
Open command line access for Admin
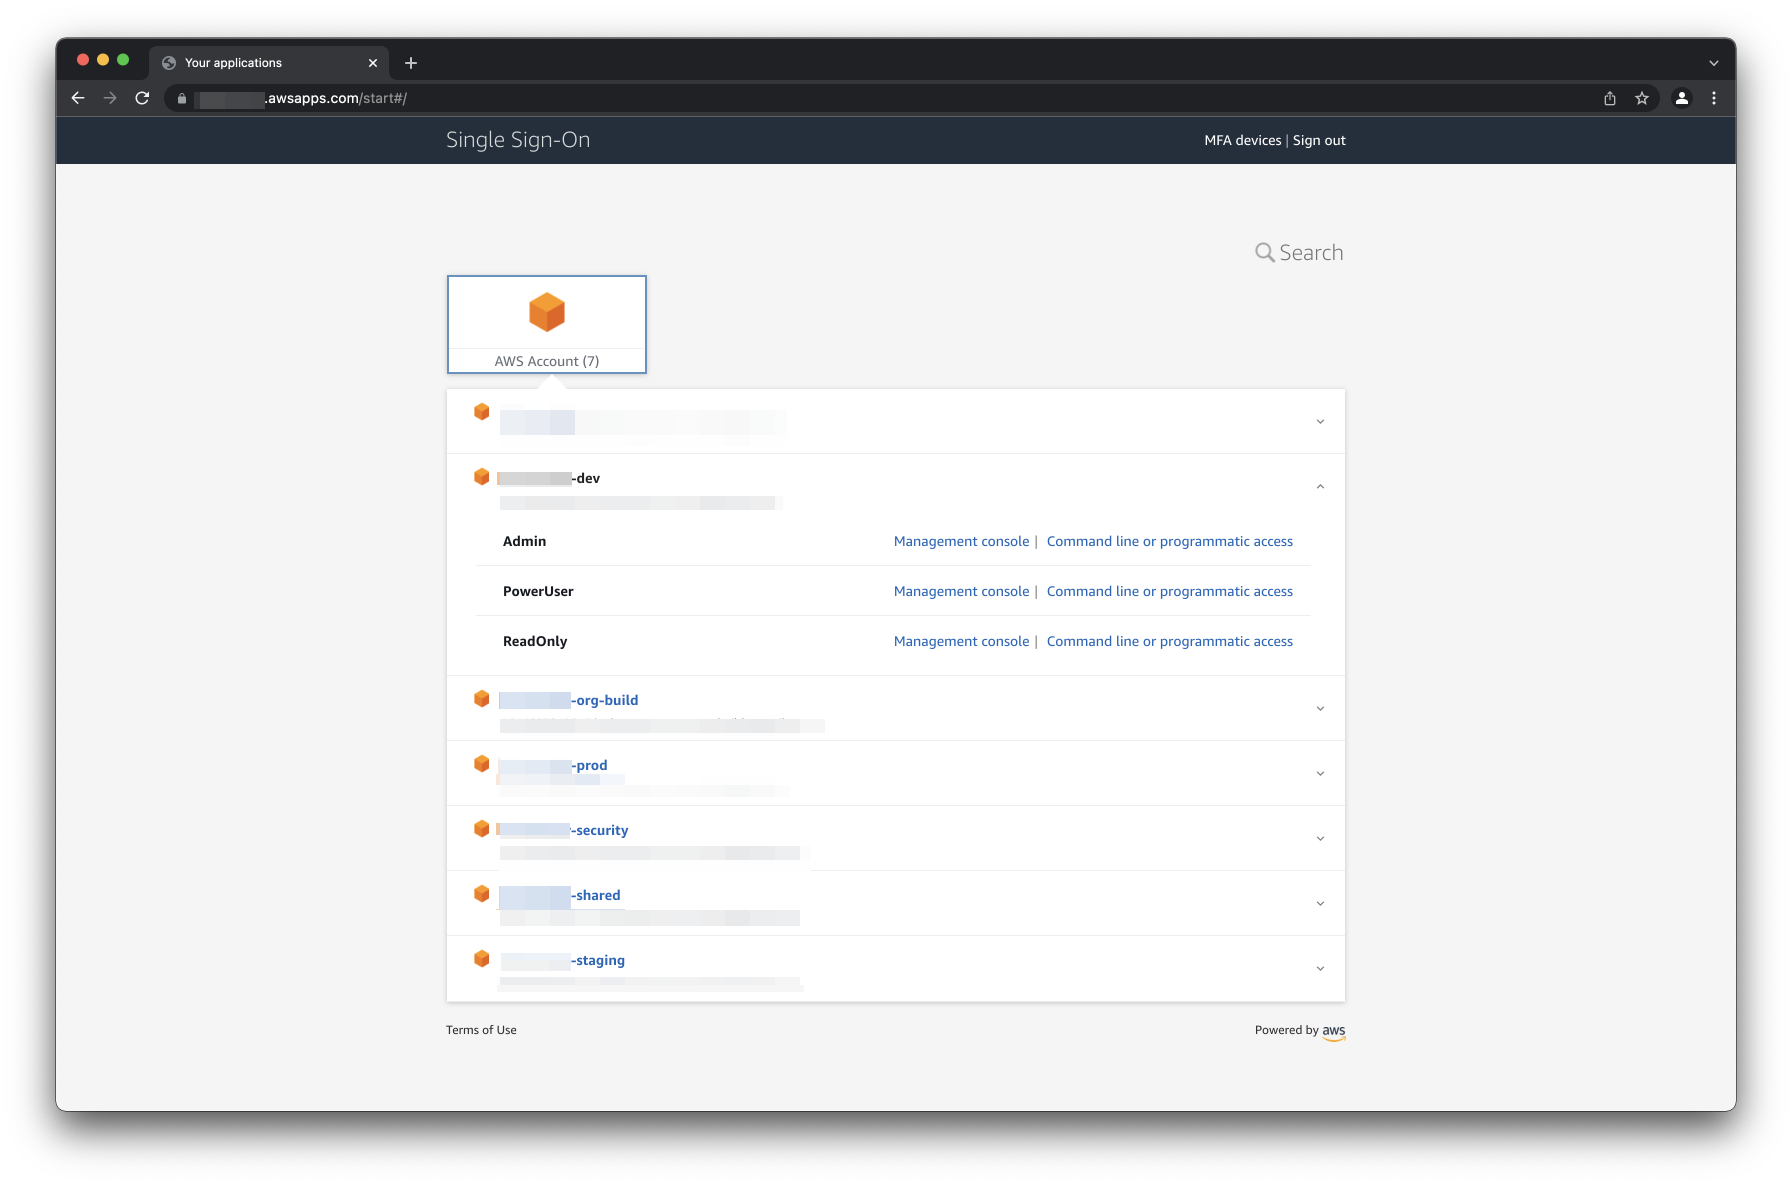1170,541
